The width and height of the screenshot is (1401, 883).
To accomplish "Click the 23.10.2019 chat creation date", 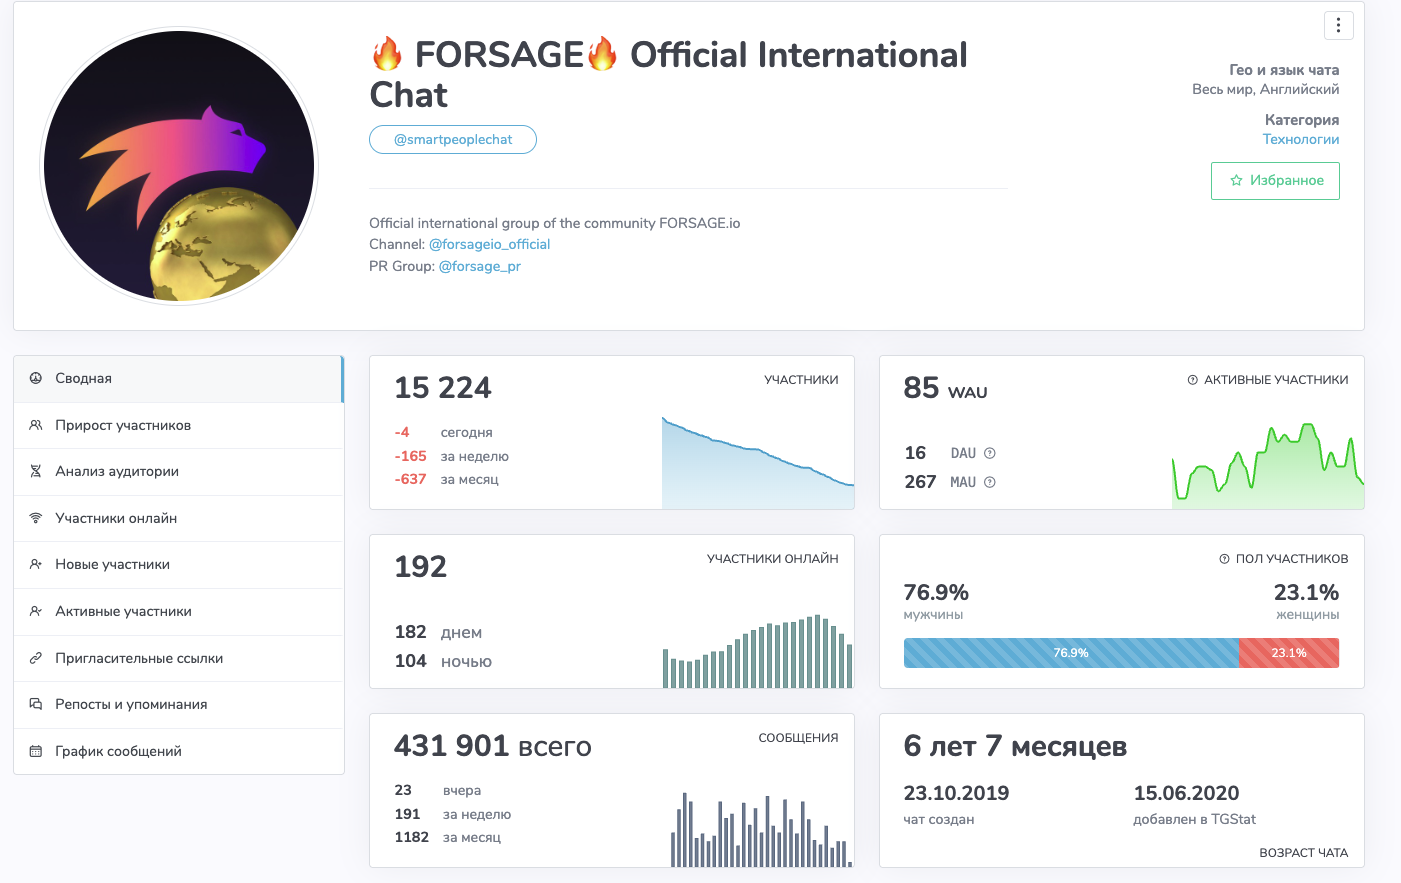I will 956,793.
